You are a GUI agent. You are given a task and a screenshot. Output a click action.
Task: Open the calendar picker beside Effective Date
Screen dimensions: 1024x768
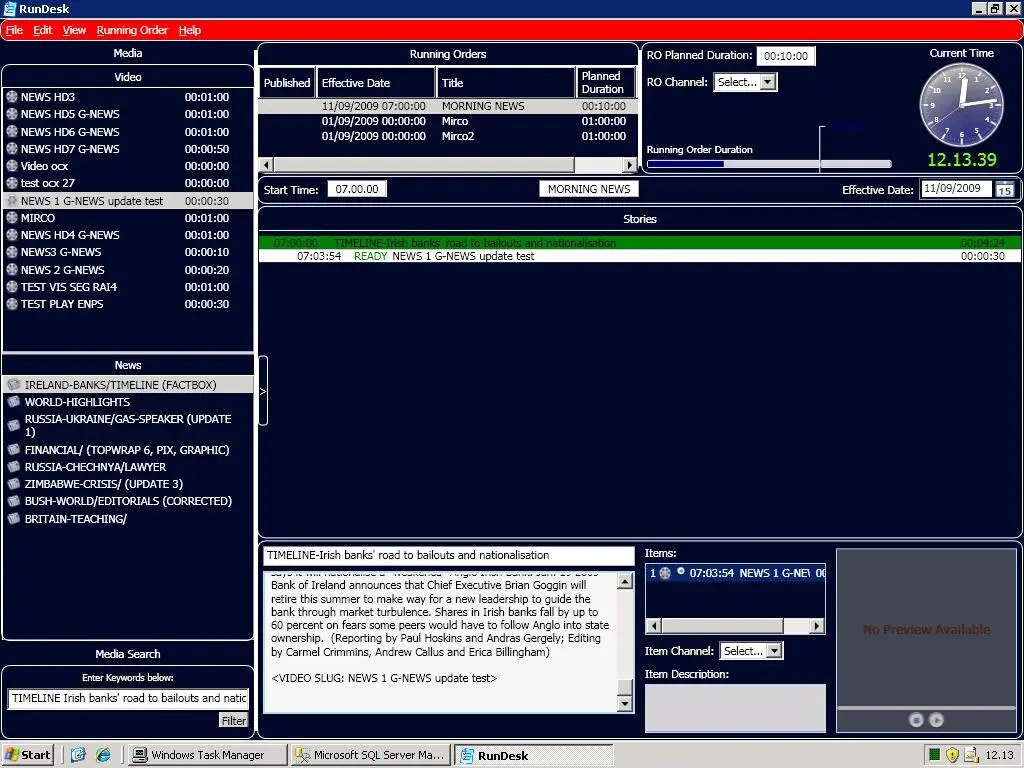[x=1004, y=189]
